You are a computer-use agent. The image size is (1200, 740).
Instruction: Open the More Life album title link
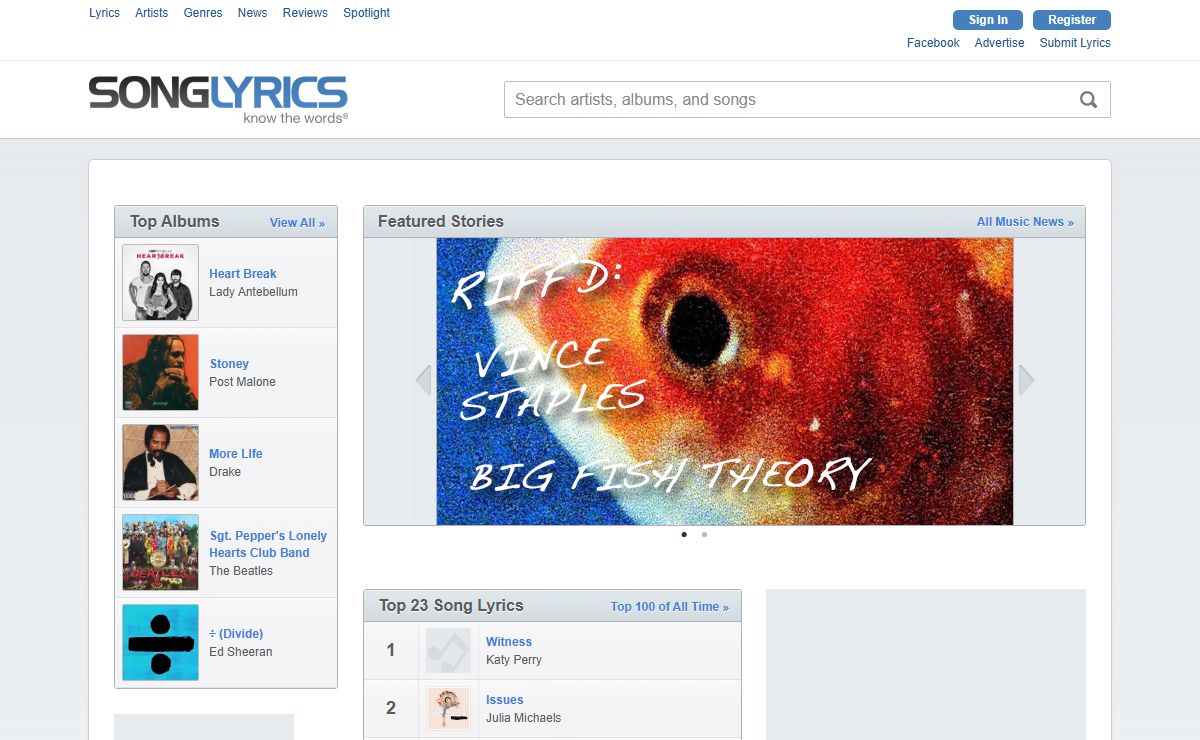[236, 454]
